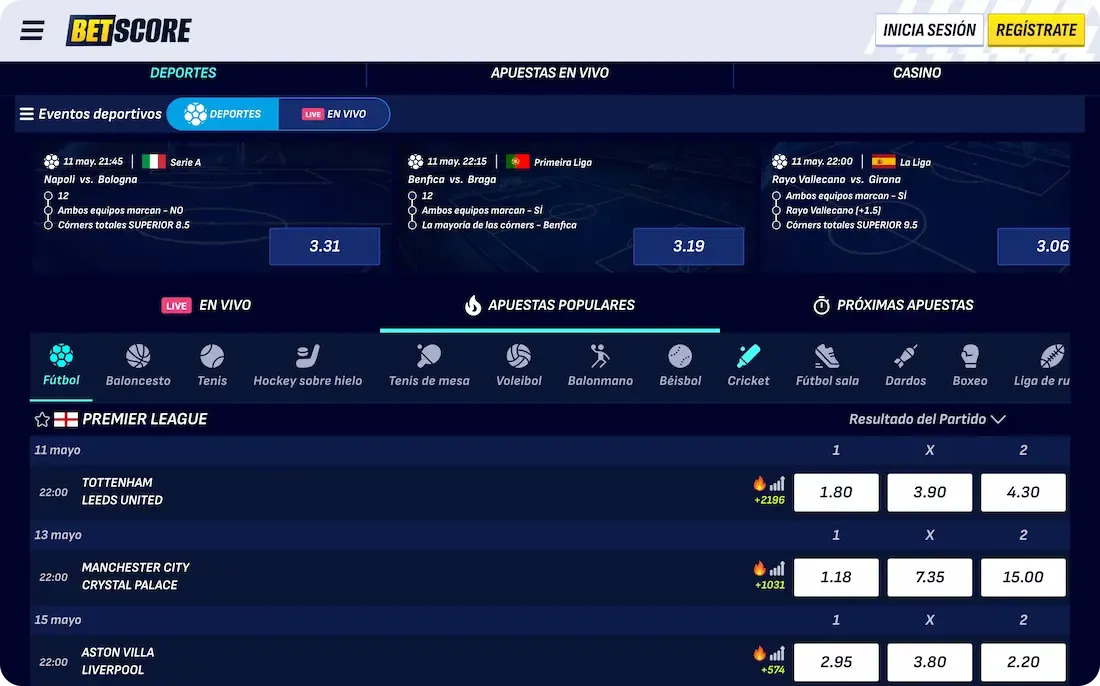This screenshot has width=1100, height=686.
Task: Bet on Tottenham win at 1.80
Action: pyautogui.click(x=836, y=492)
